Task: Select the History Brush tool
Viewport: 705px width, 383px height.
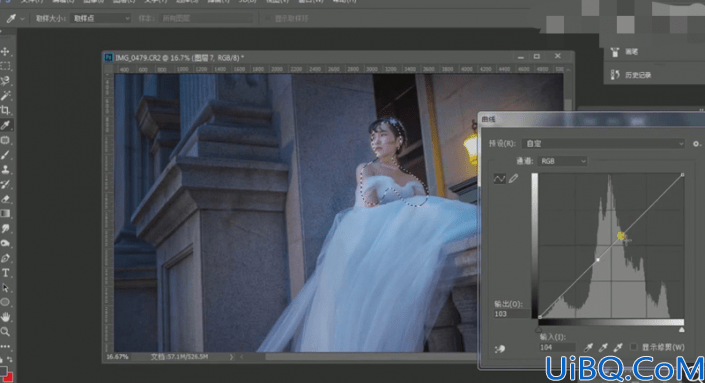Action: click(x=5, y=184)
